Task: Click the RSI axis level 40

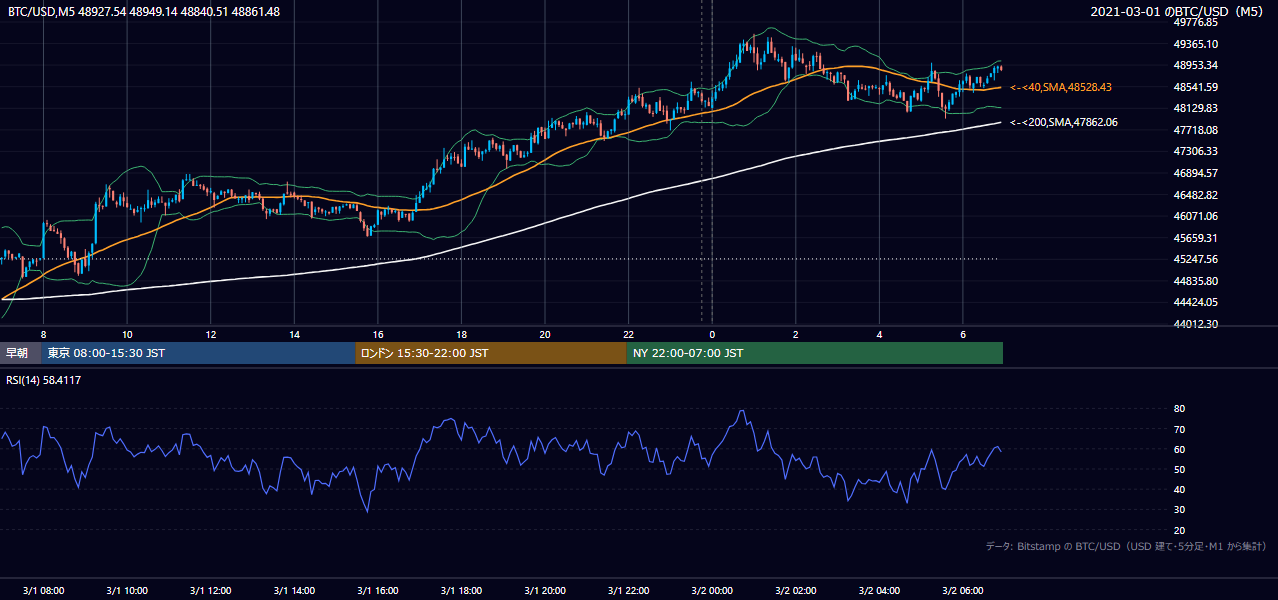Action: (x=1179, y=489)
